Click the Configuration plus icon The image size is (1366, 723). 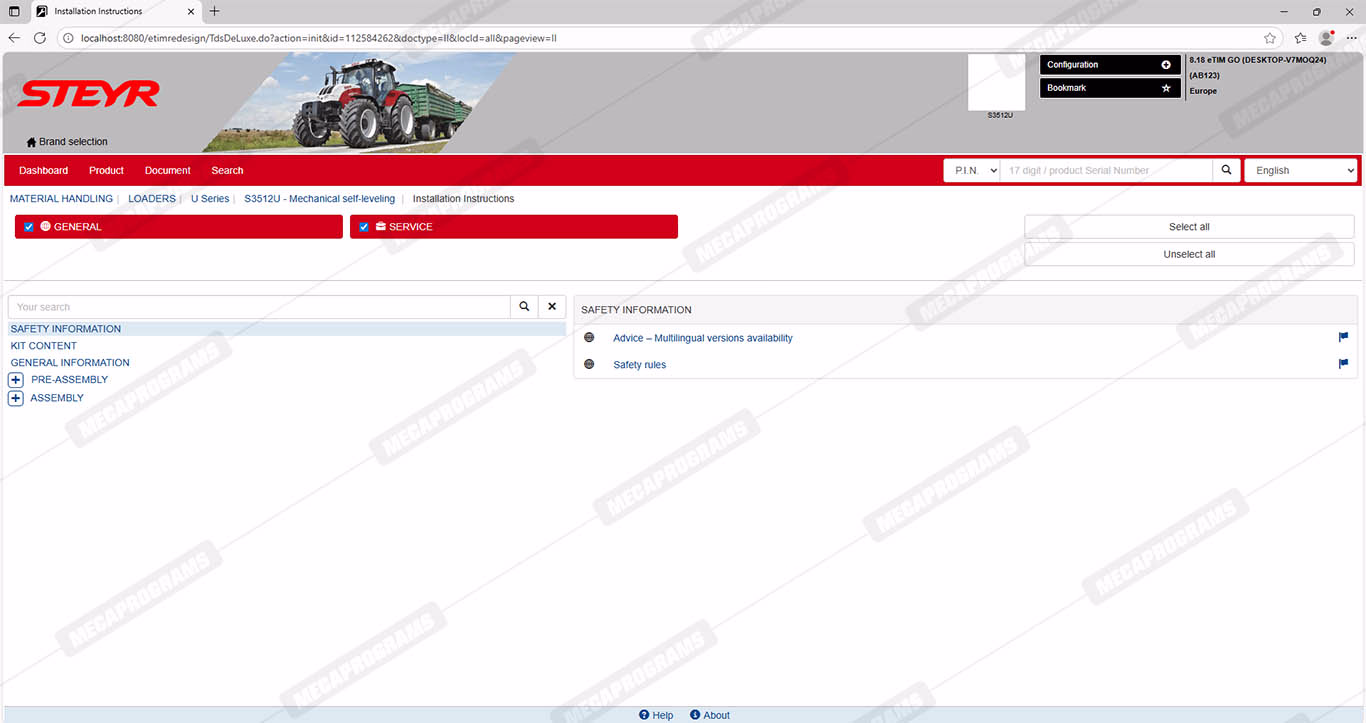tap(1165, 65)
